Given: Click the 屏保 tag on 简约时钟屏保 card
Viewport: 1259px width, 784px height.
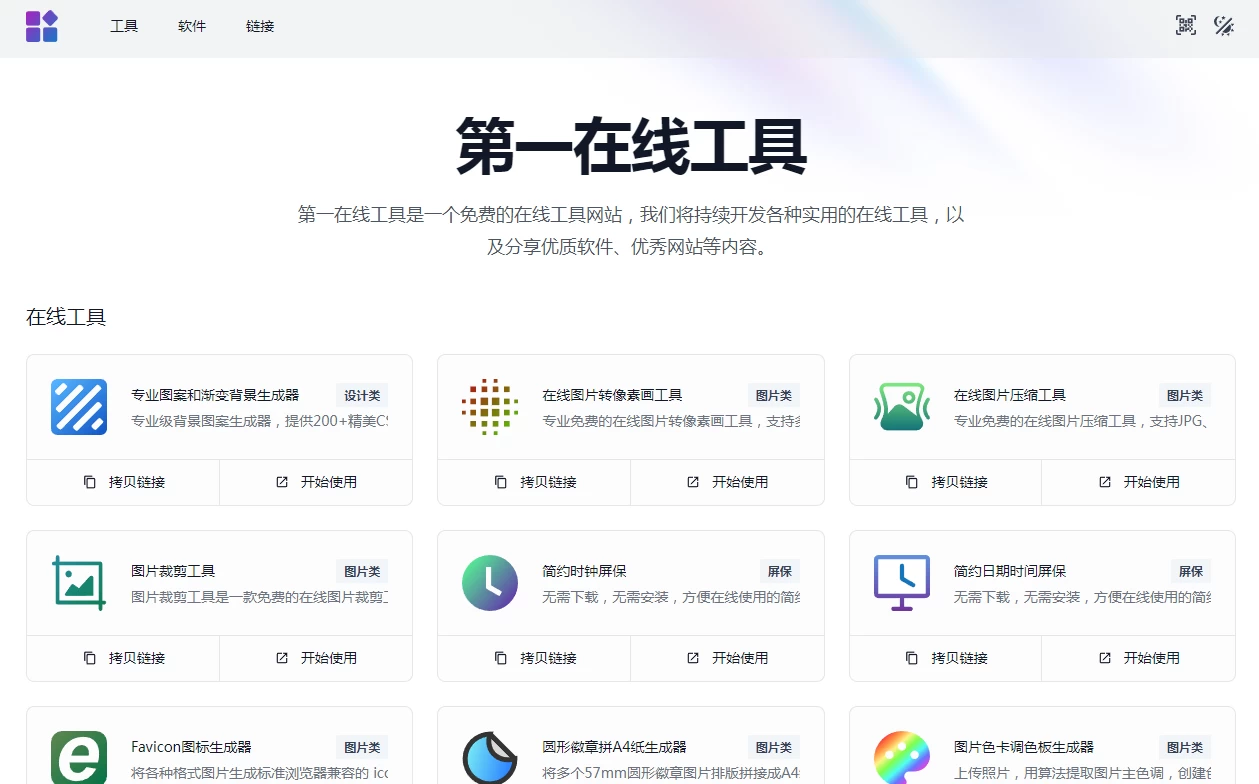Looking at the screenshot, I should [780, 571].
